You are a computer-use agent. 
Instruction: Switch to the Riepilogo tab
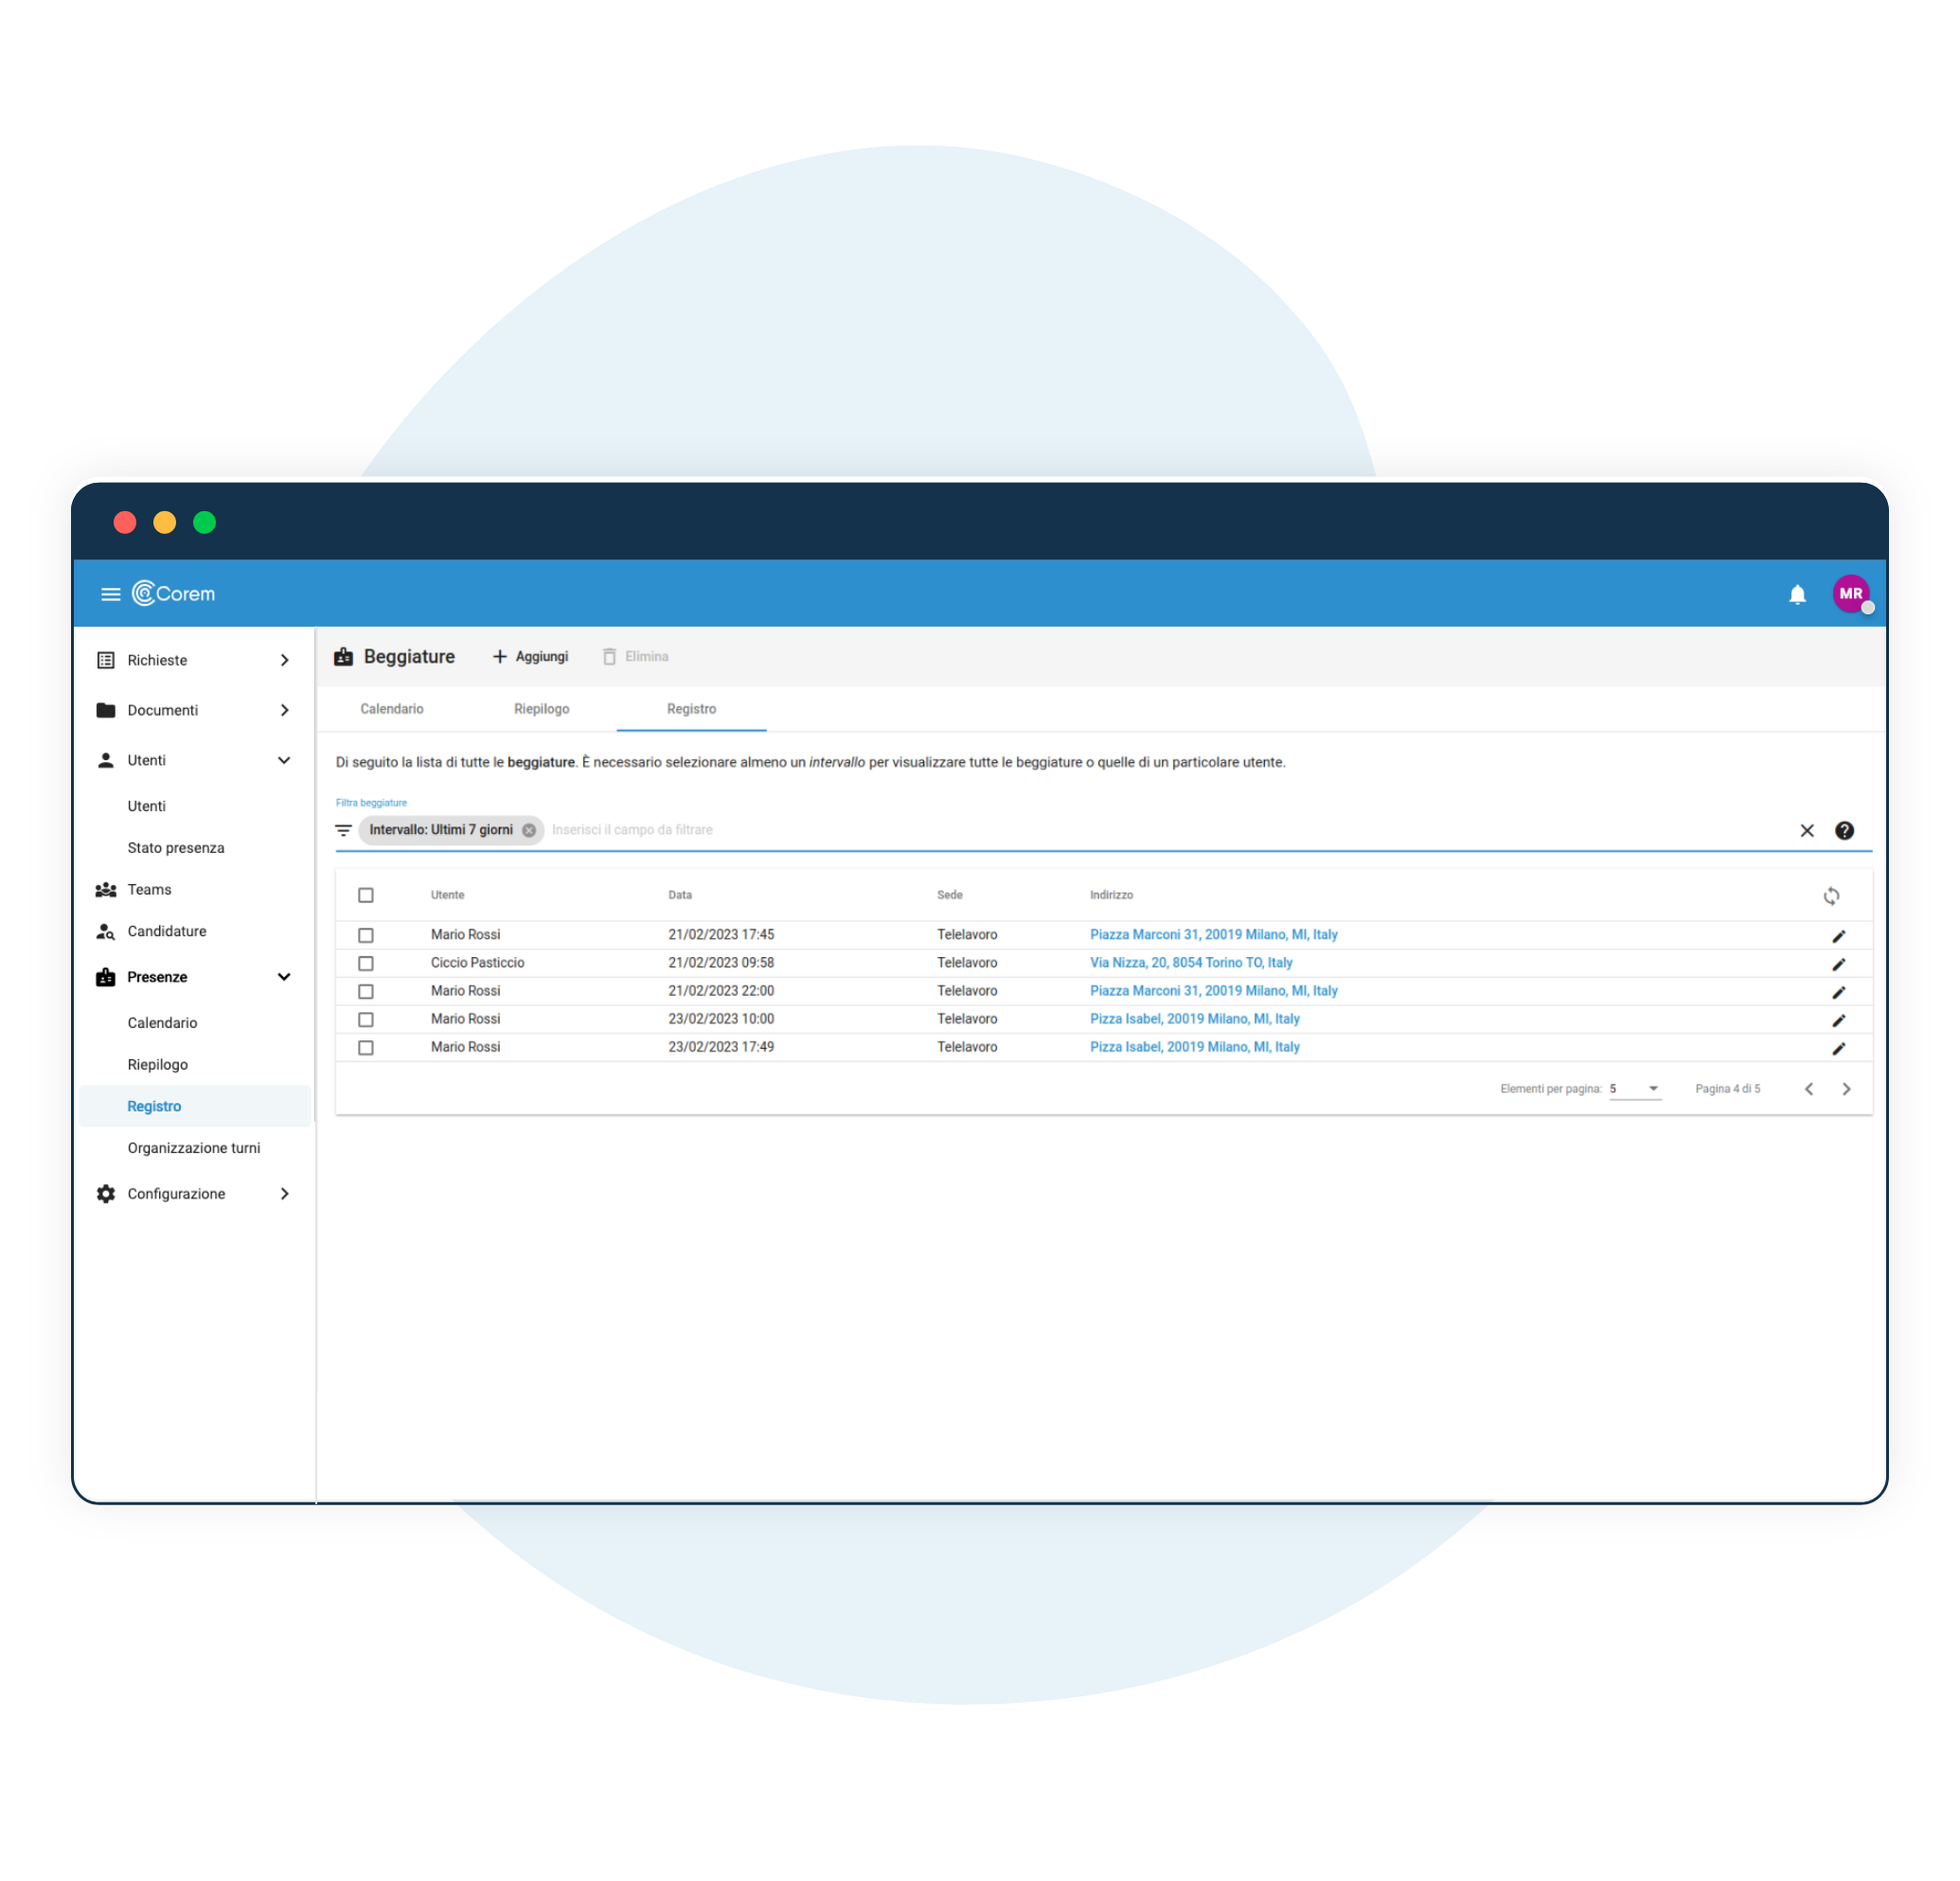[544, 709]
